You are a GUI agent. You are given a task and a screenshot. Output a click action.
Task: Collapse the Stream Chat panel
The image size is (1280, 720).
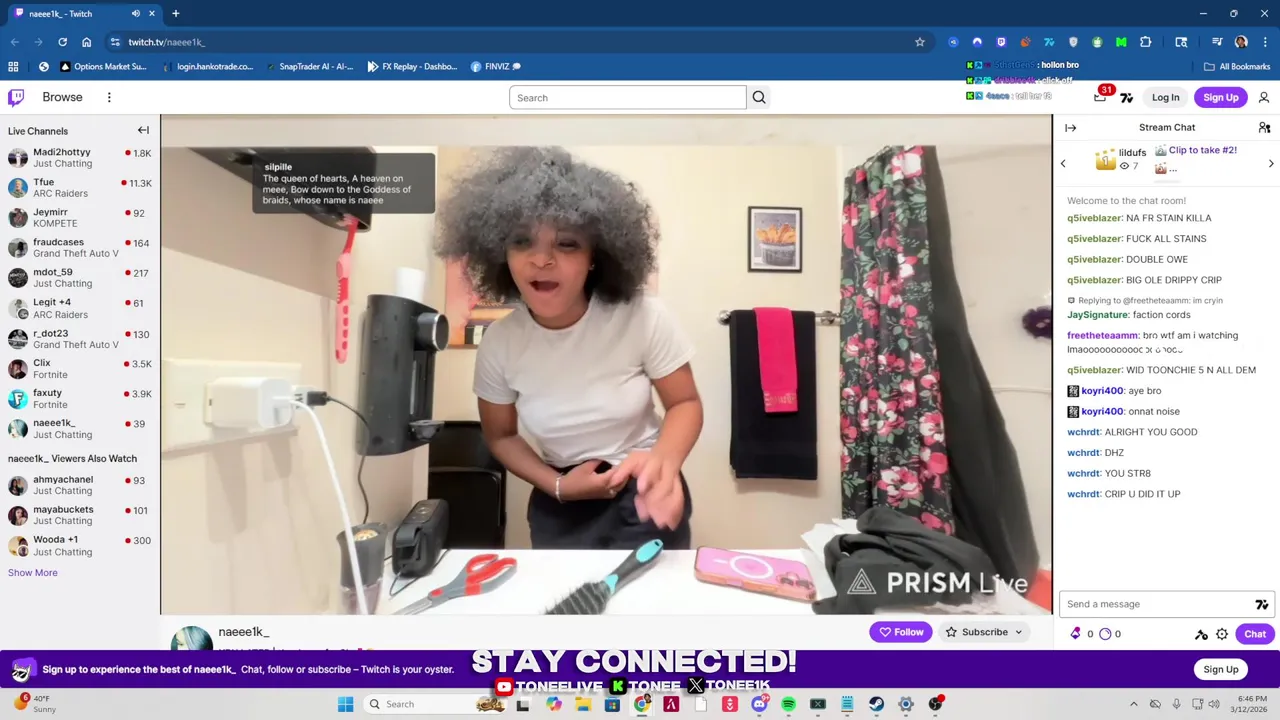[x=1070, y=127]
